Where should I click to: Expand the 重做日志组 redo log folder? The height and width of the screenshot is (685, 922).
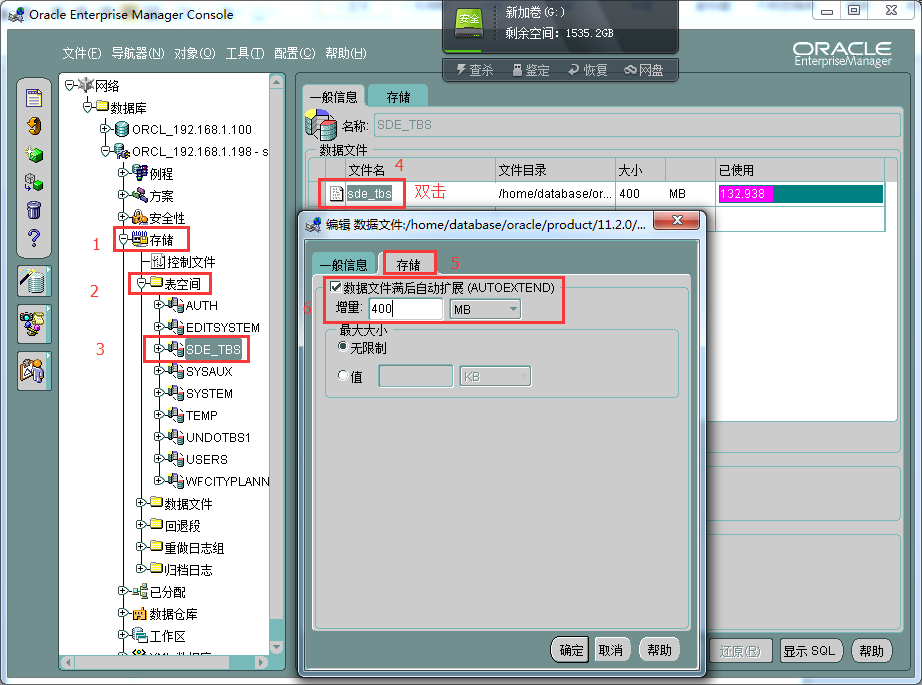pyautogui.click(x=141, y=547)
